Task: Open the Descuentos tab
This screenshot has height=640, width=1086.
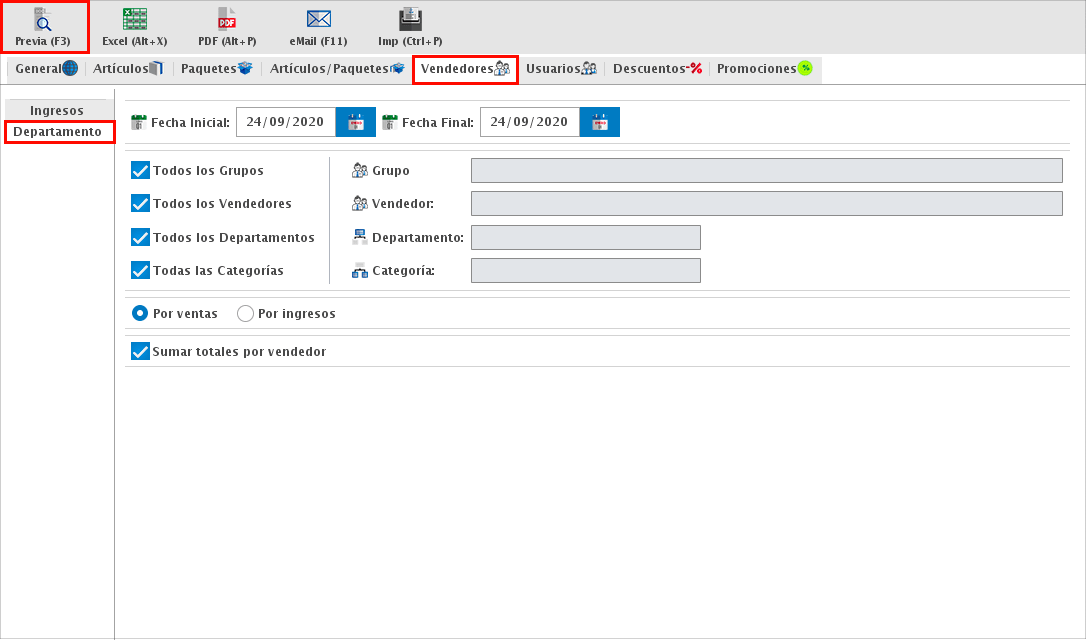Action: 657,69
